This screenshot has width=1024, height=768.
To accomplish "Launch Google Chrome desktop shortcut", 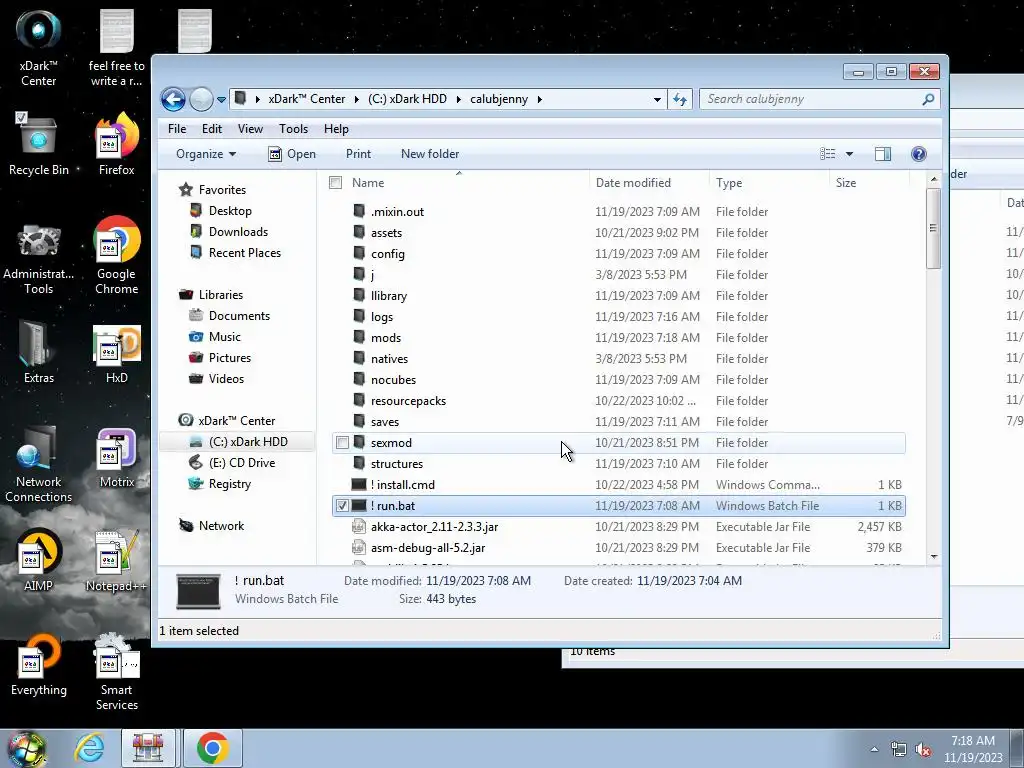I will [116, 256].
